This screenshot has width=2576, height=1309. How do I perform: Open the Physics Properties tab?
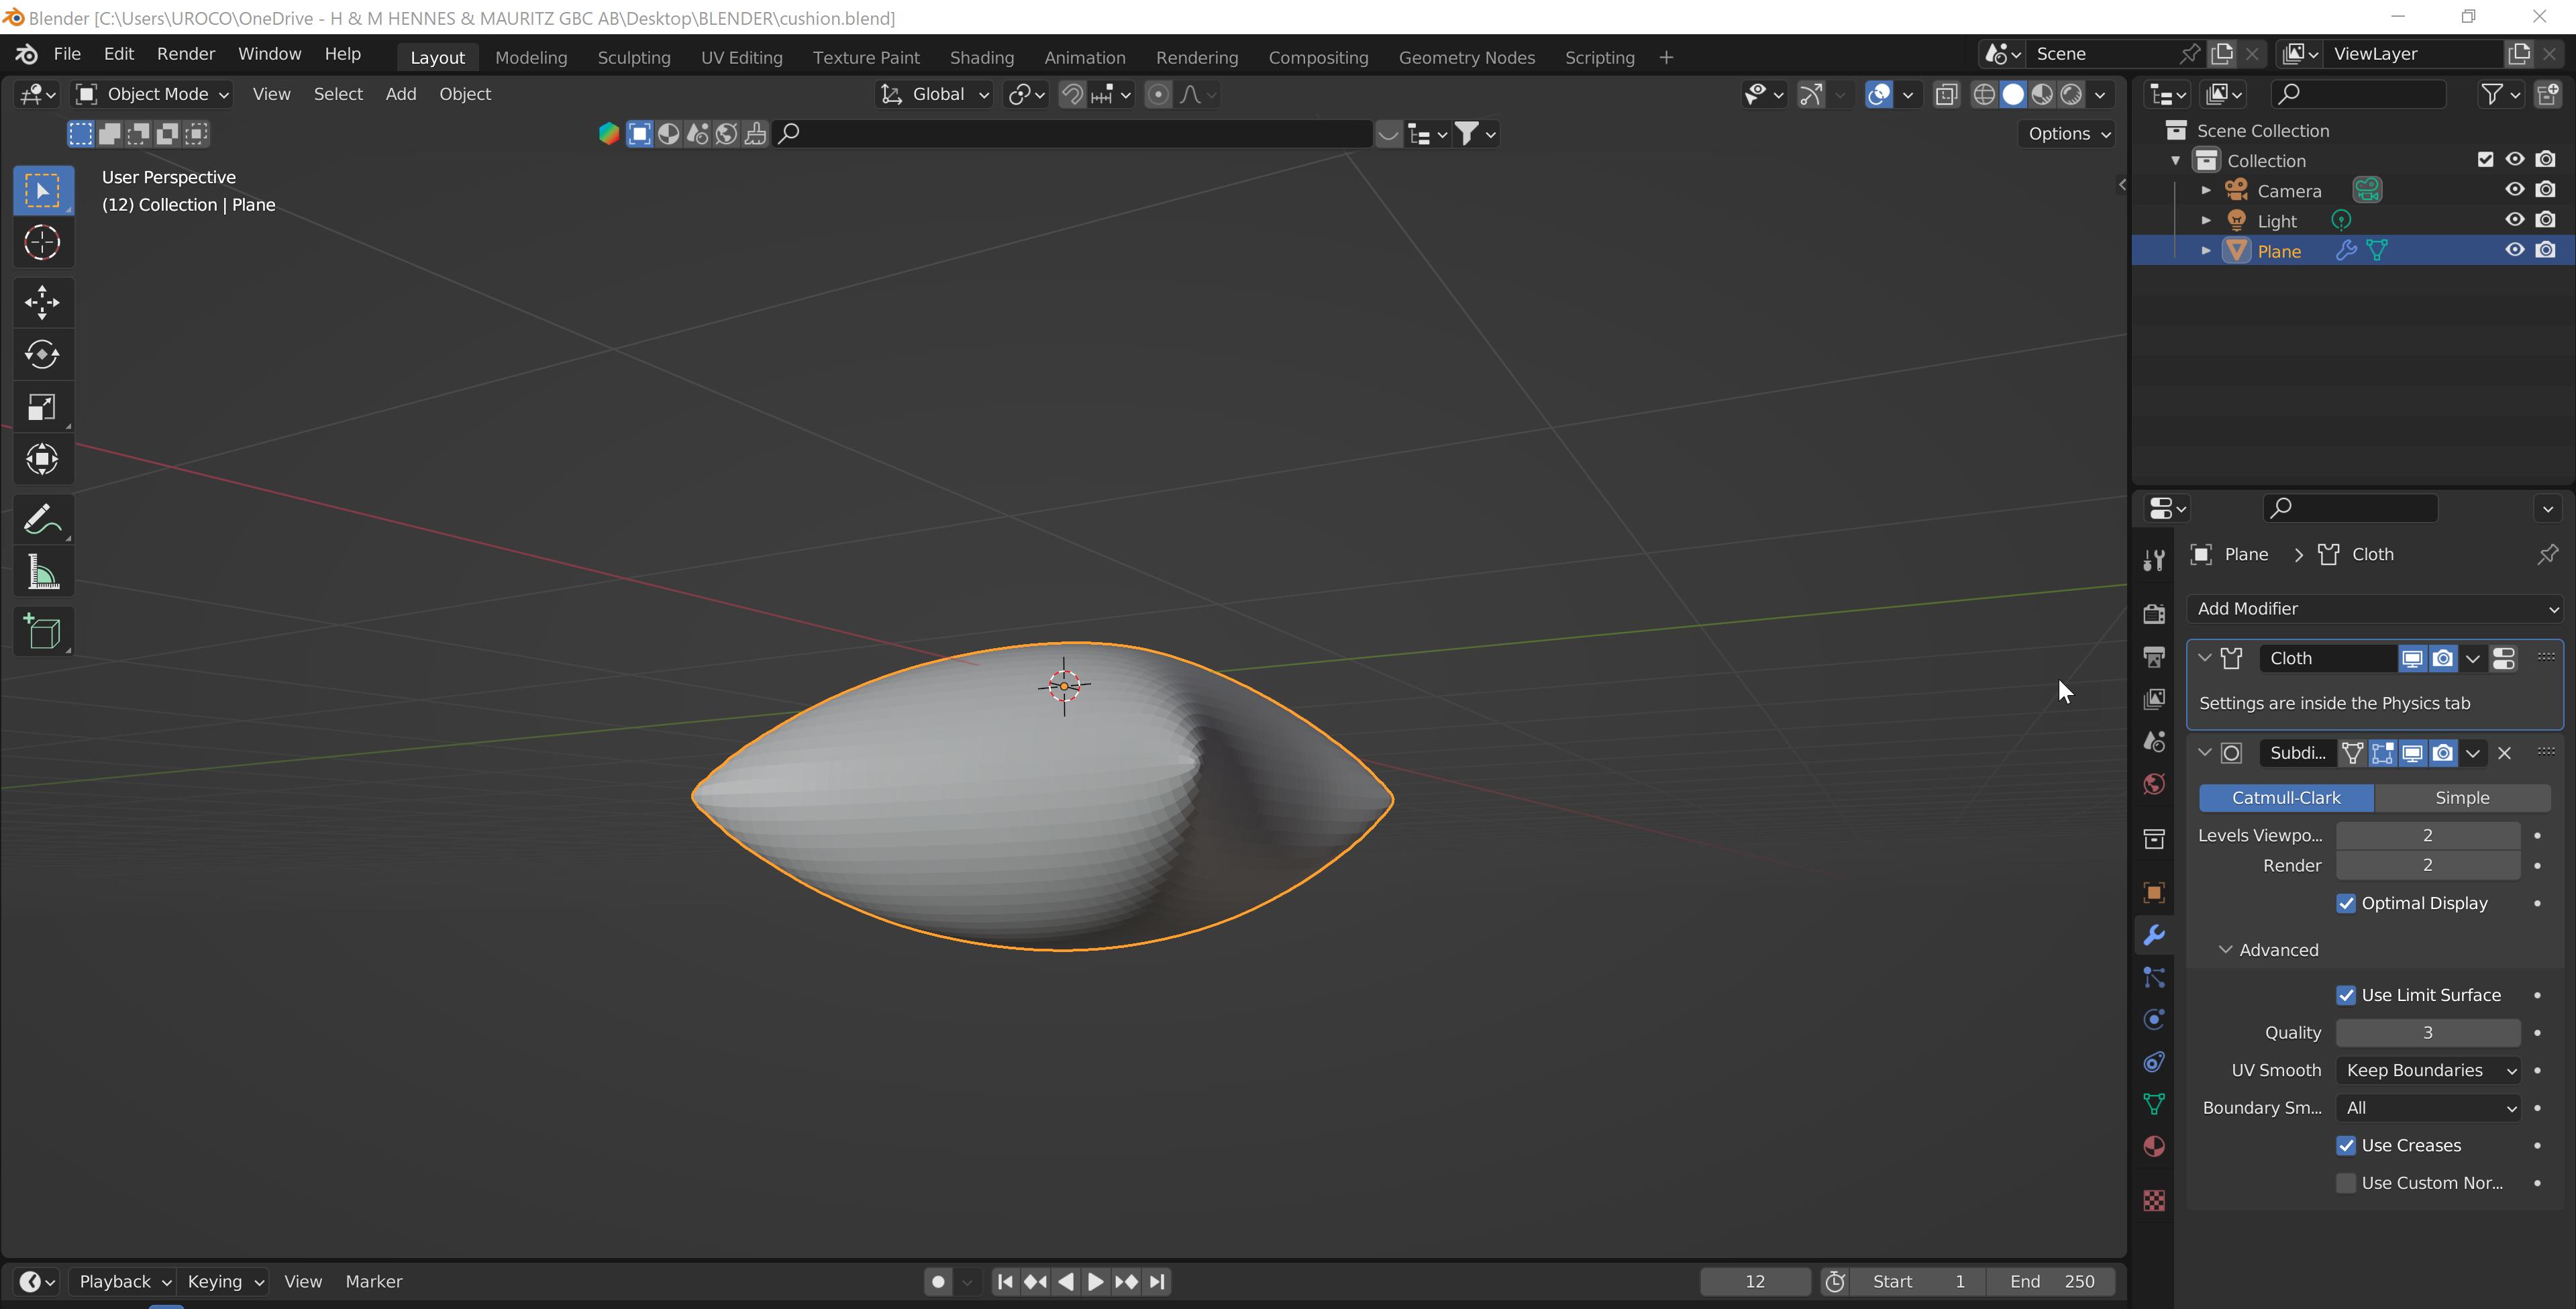2153,1019
